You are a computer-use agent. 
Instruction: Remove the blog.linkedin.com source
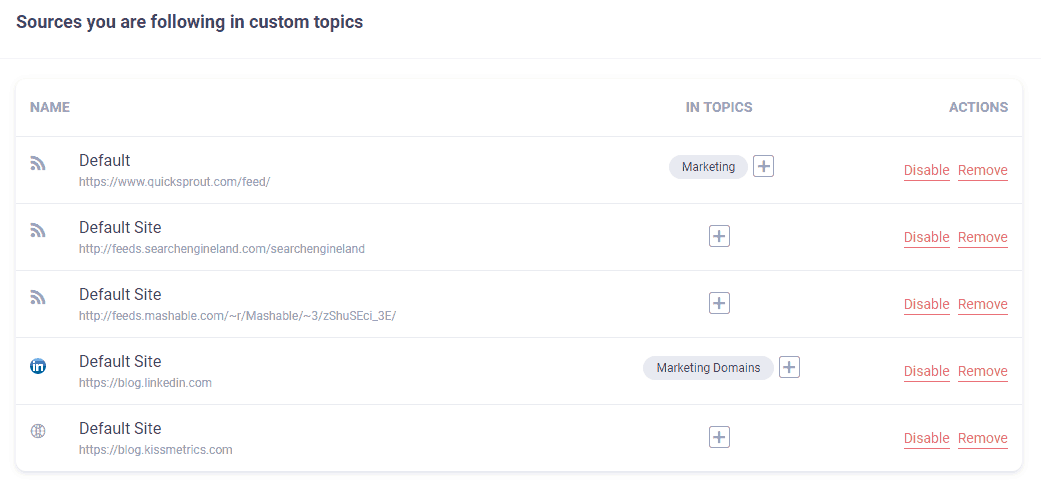point(983,372)
